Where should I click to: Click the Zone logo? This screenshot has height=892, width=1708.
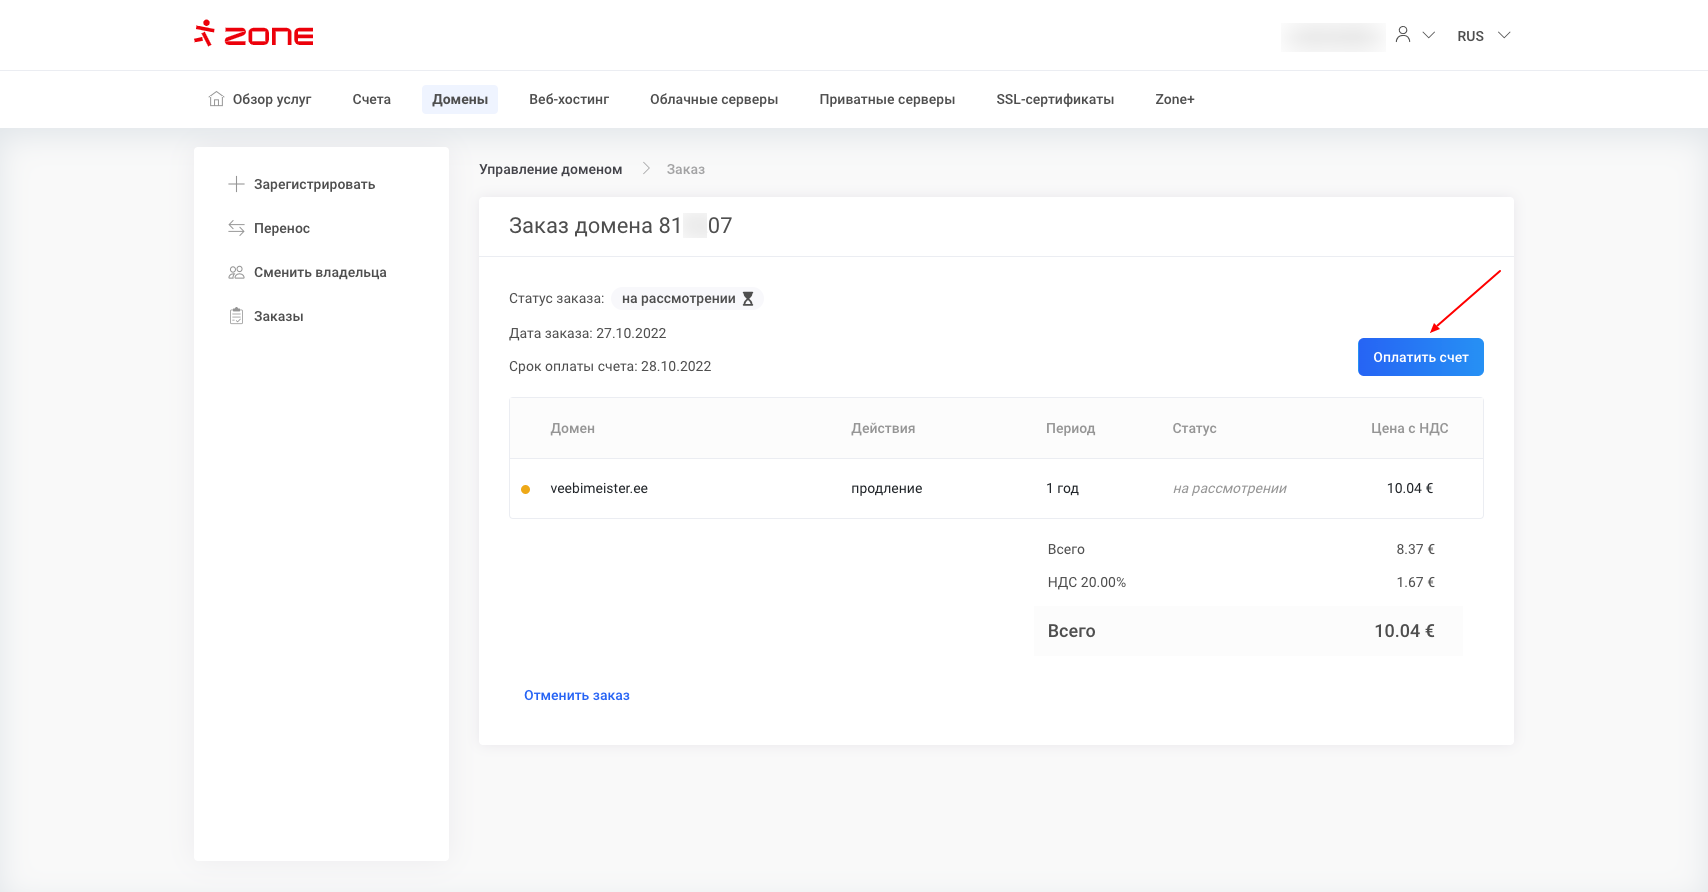[x=254, y=35]
